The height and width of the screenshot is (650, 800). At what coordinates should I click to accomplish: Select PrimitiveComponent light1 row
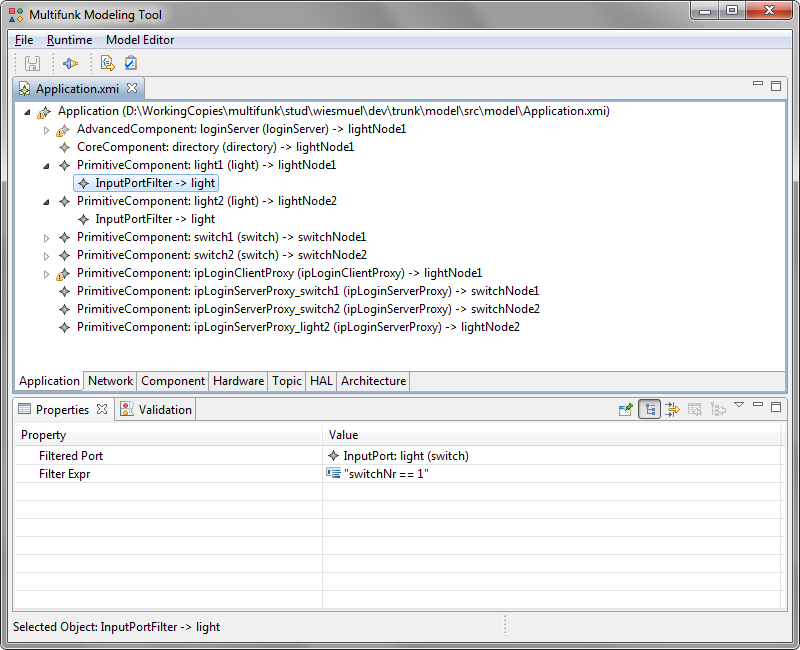[207, 165]
